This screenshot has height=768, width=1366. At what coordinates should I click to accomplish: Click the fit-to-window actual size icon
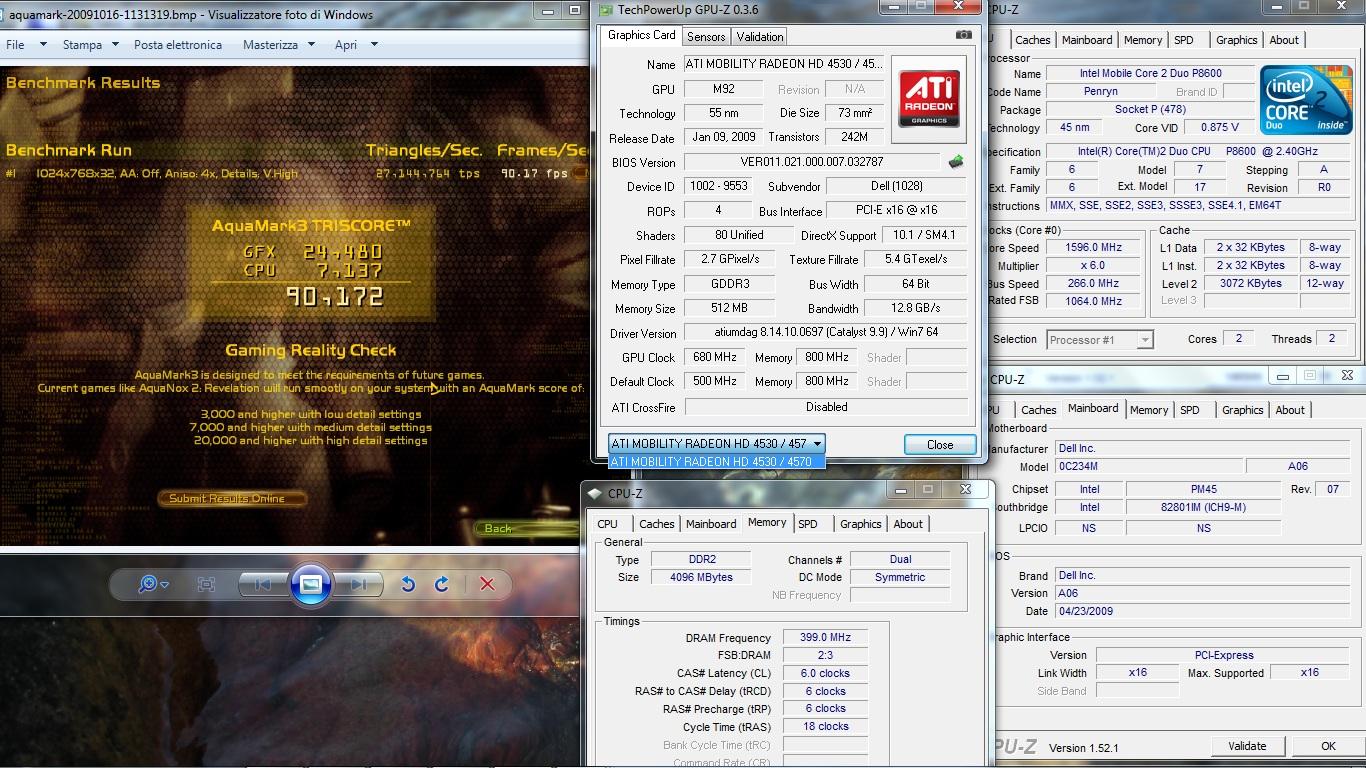[206, 584]
